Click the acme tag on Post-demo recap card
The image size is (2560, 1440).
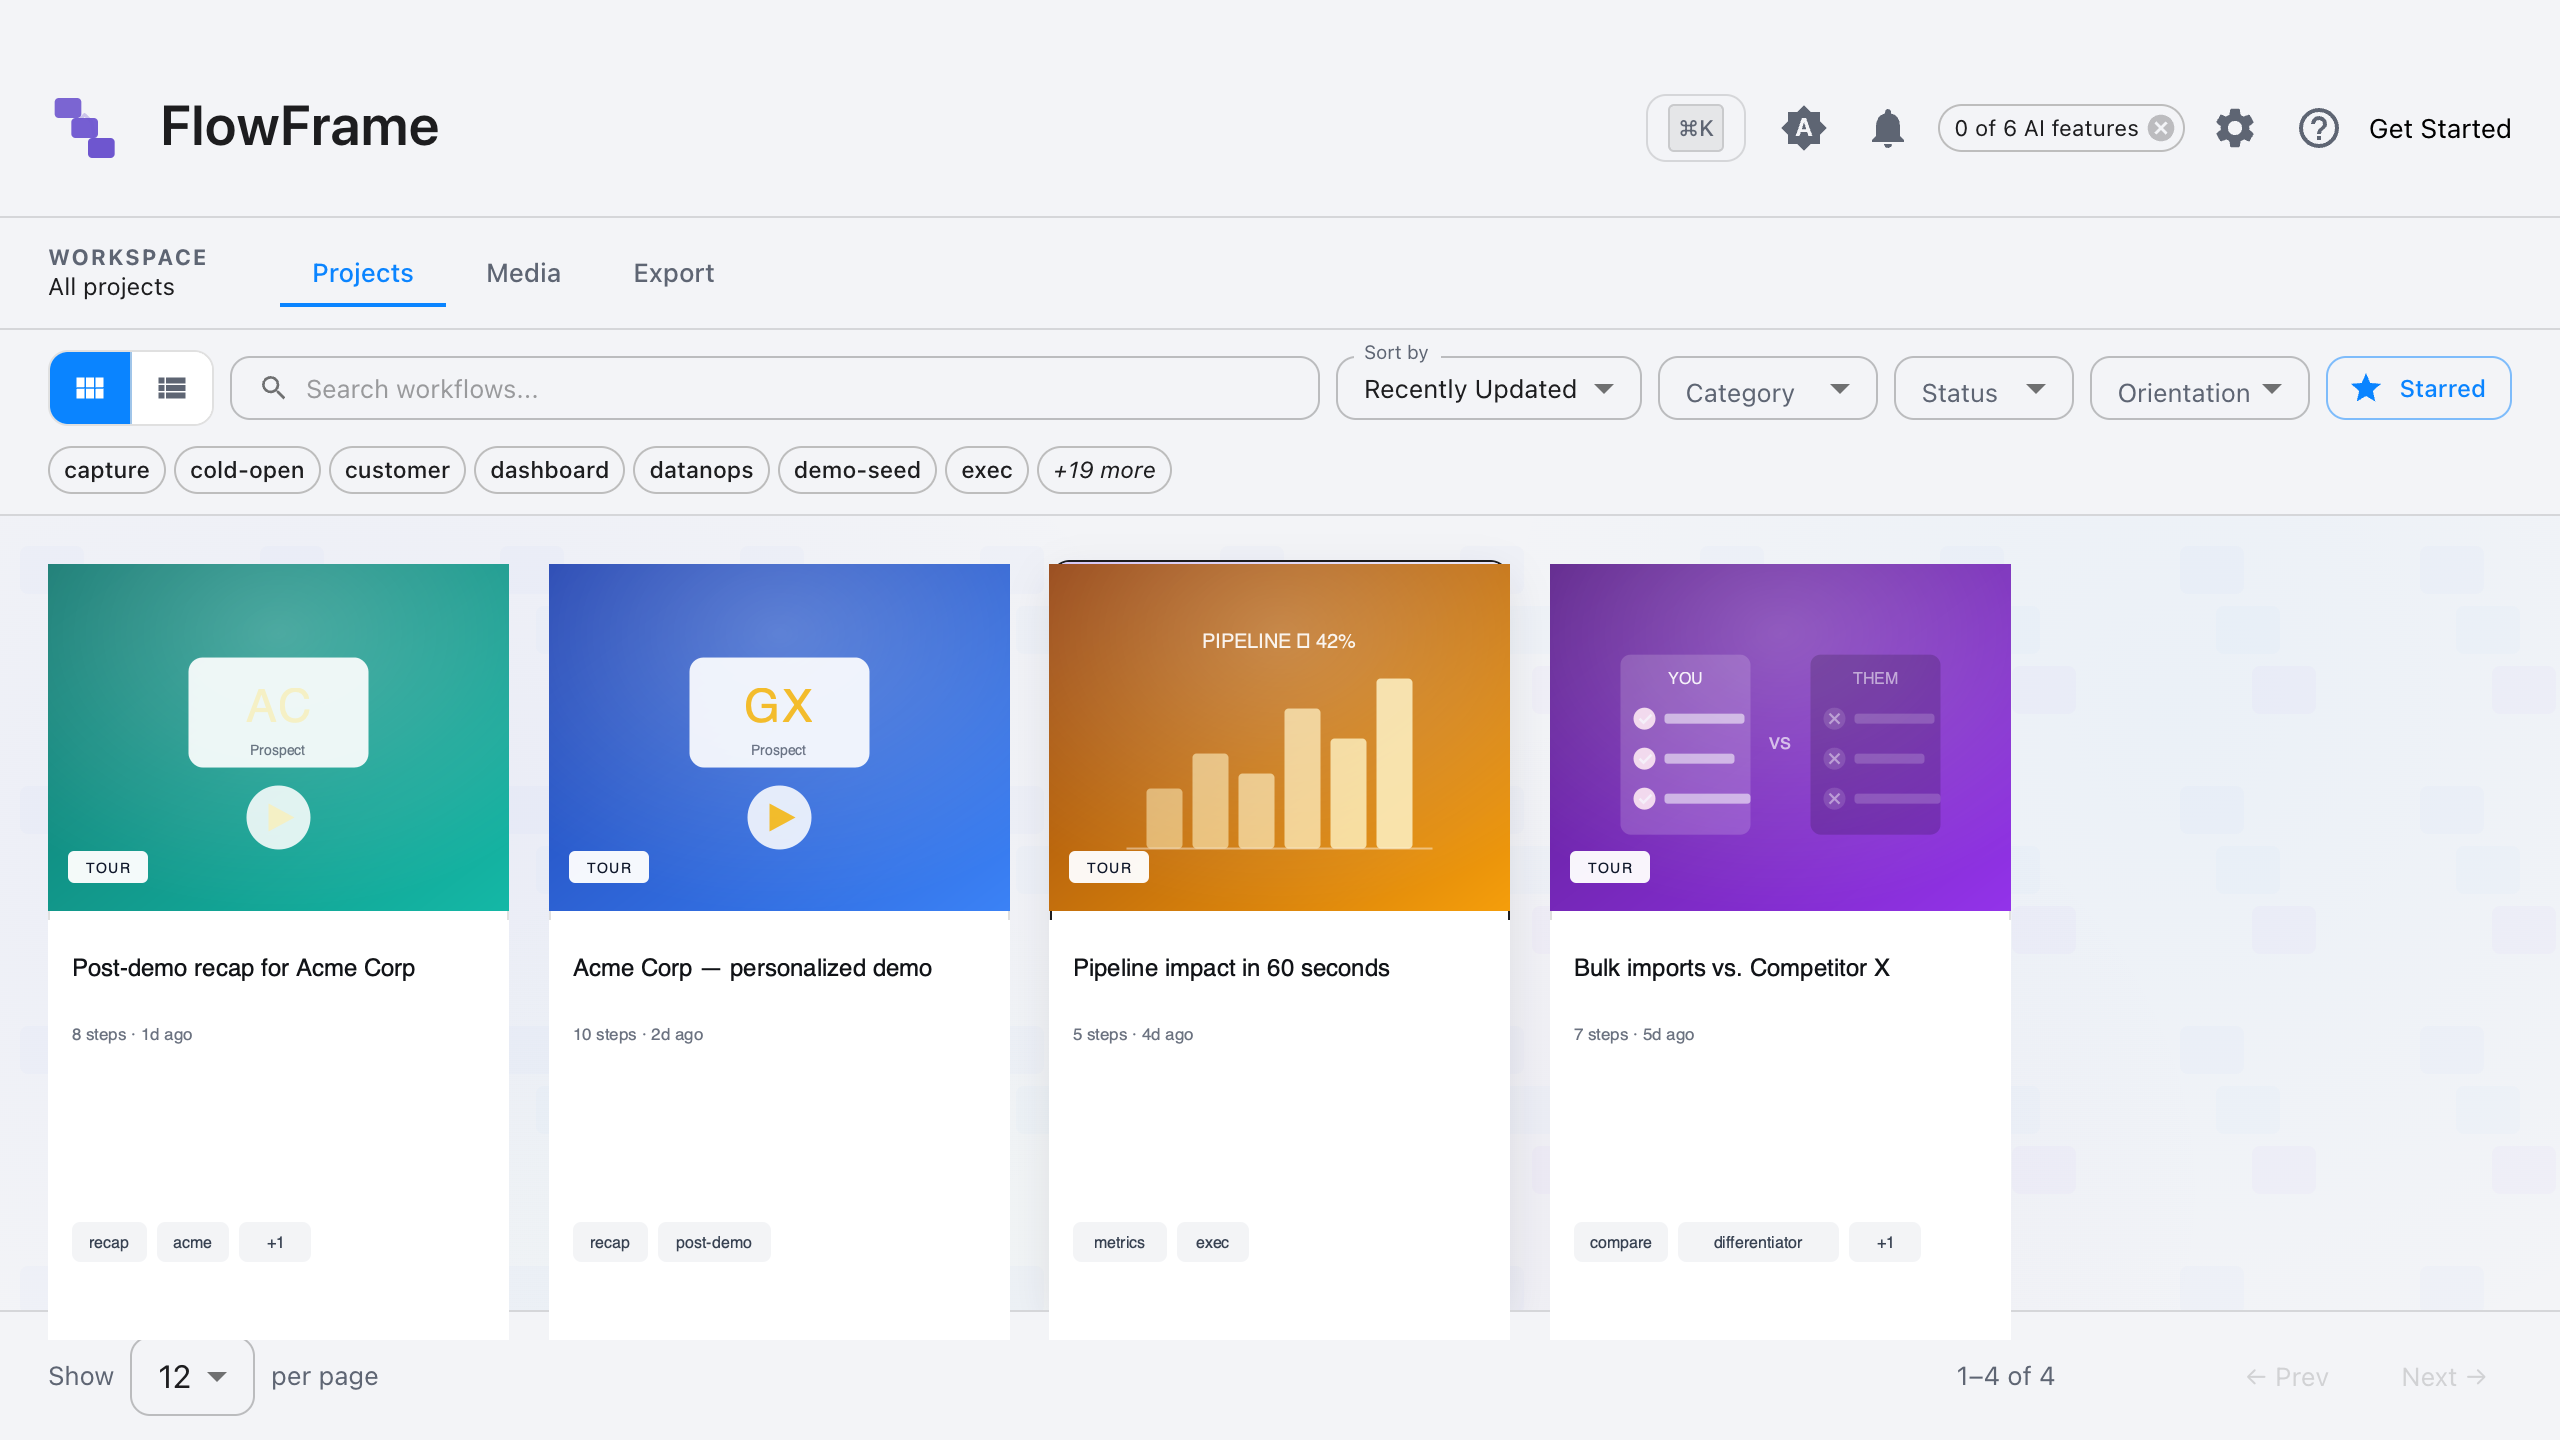point(192,1242)
